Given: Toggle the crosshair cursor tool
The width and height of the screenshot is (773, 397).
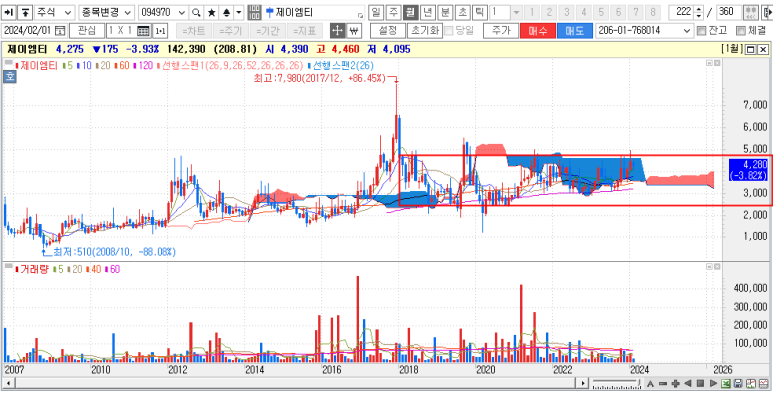Looking at the screenshot, I should 337,31.
